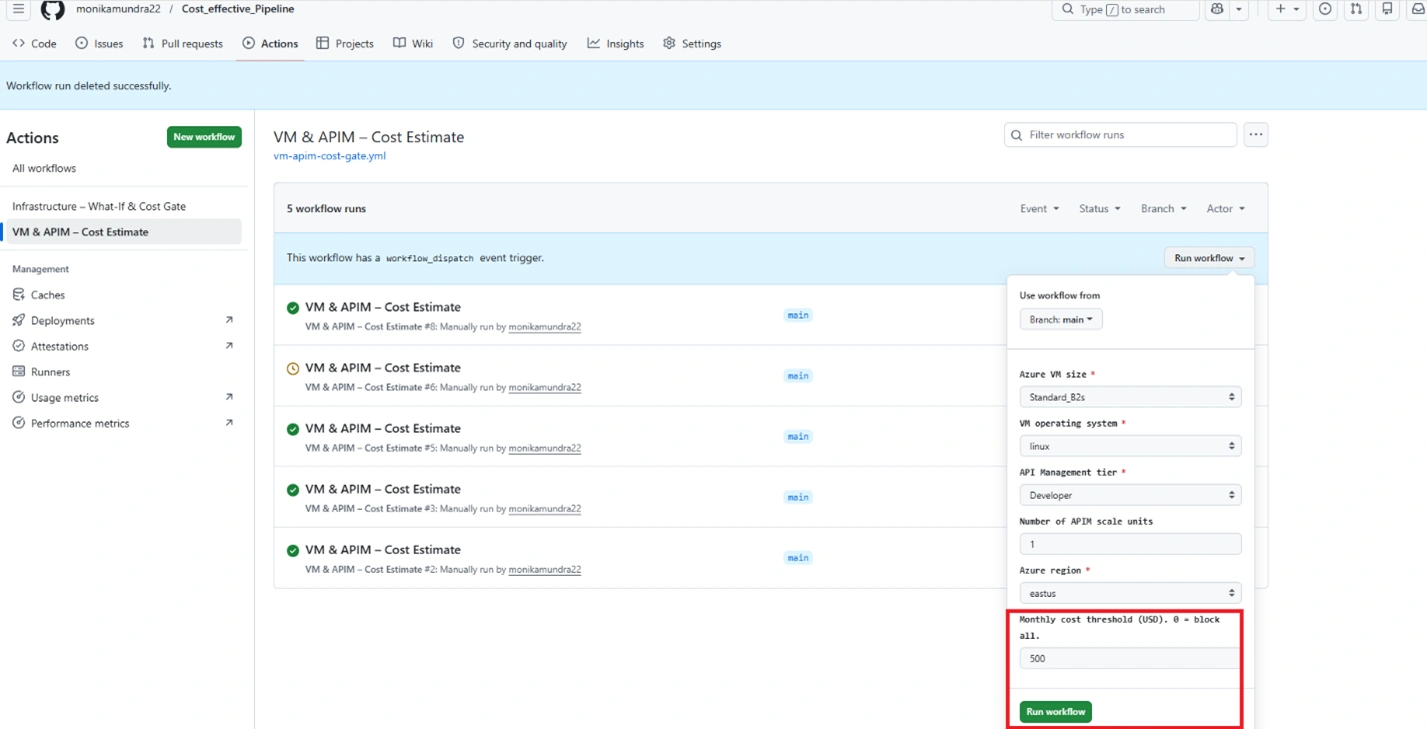Expand the Copilot dropdown arrow
The height and width of the screenshot is (729, 1427).
(x=1239, y=9)
